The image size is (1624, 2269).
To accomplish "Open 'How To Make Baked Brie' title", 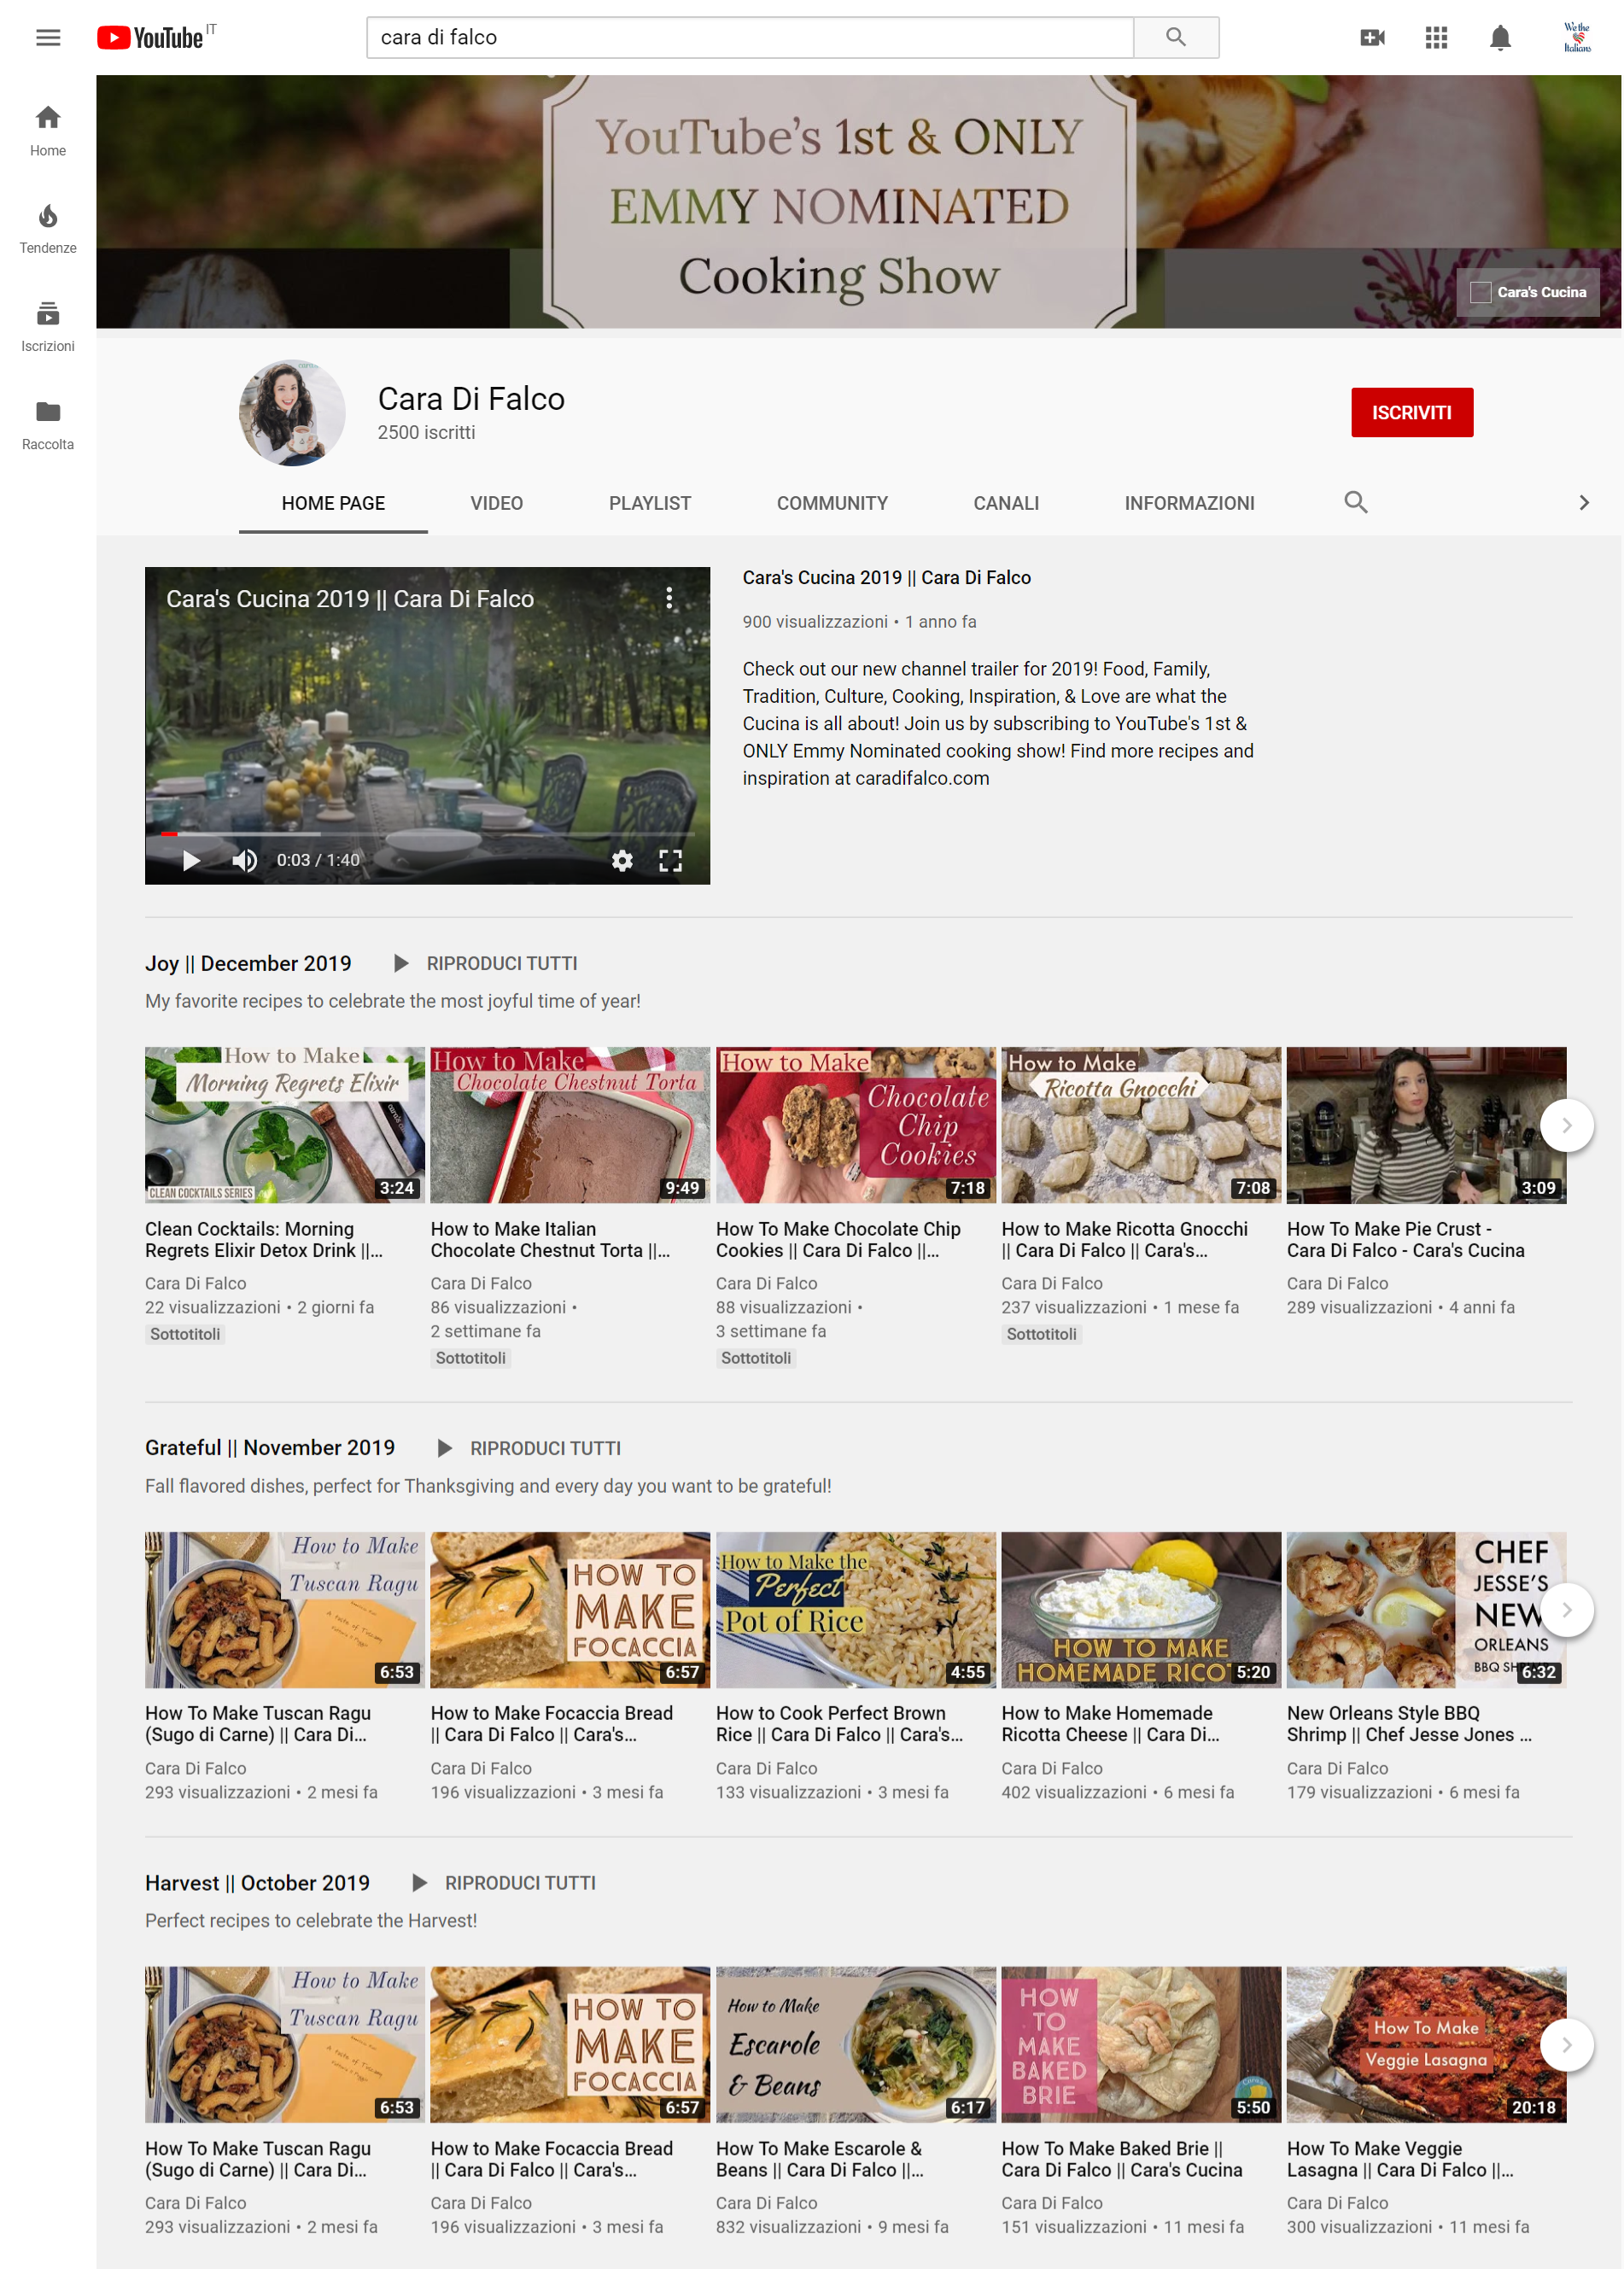I will [1122, 2159].
